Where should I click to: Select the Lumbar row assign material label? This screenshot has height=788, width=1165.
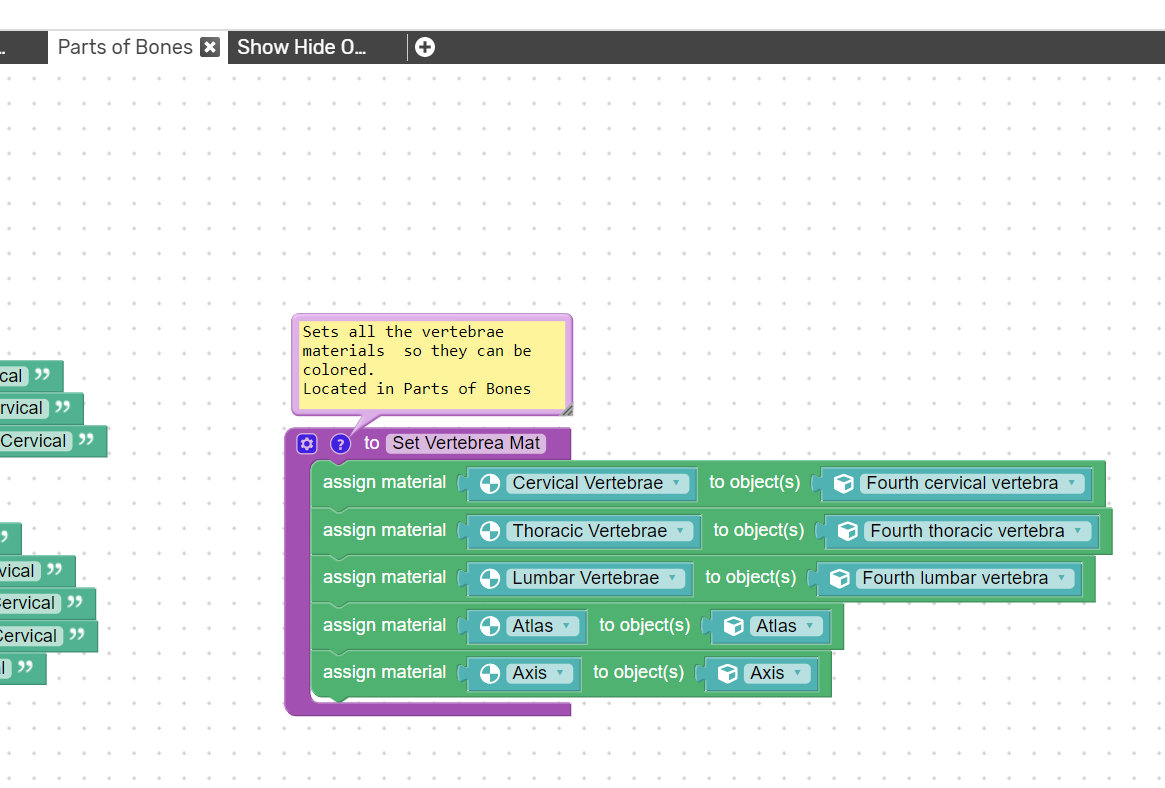point(384,578)
